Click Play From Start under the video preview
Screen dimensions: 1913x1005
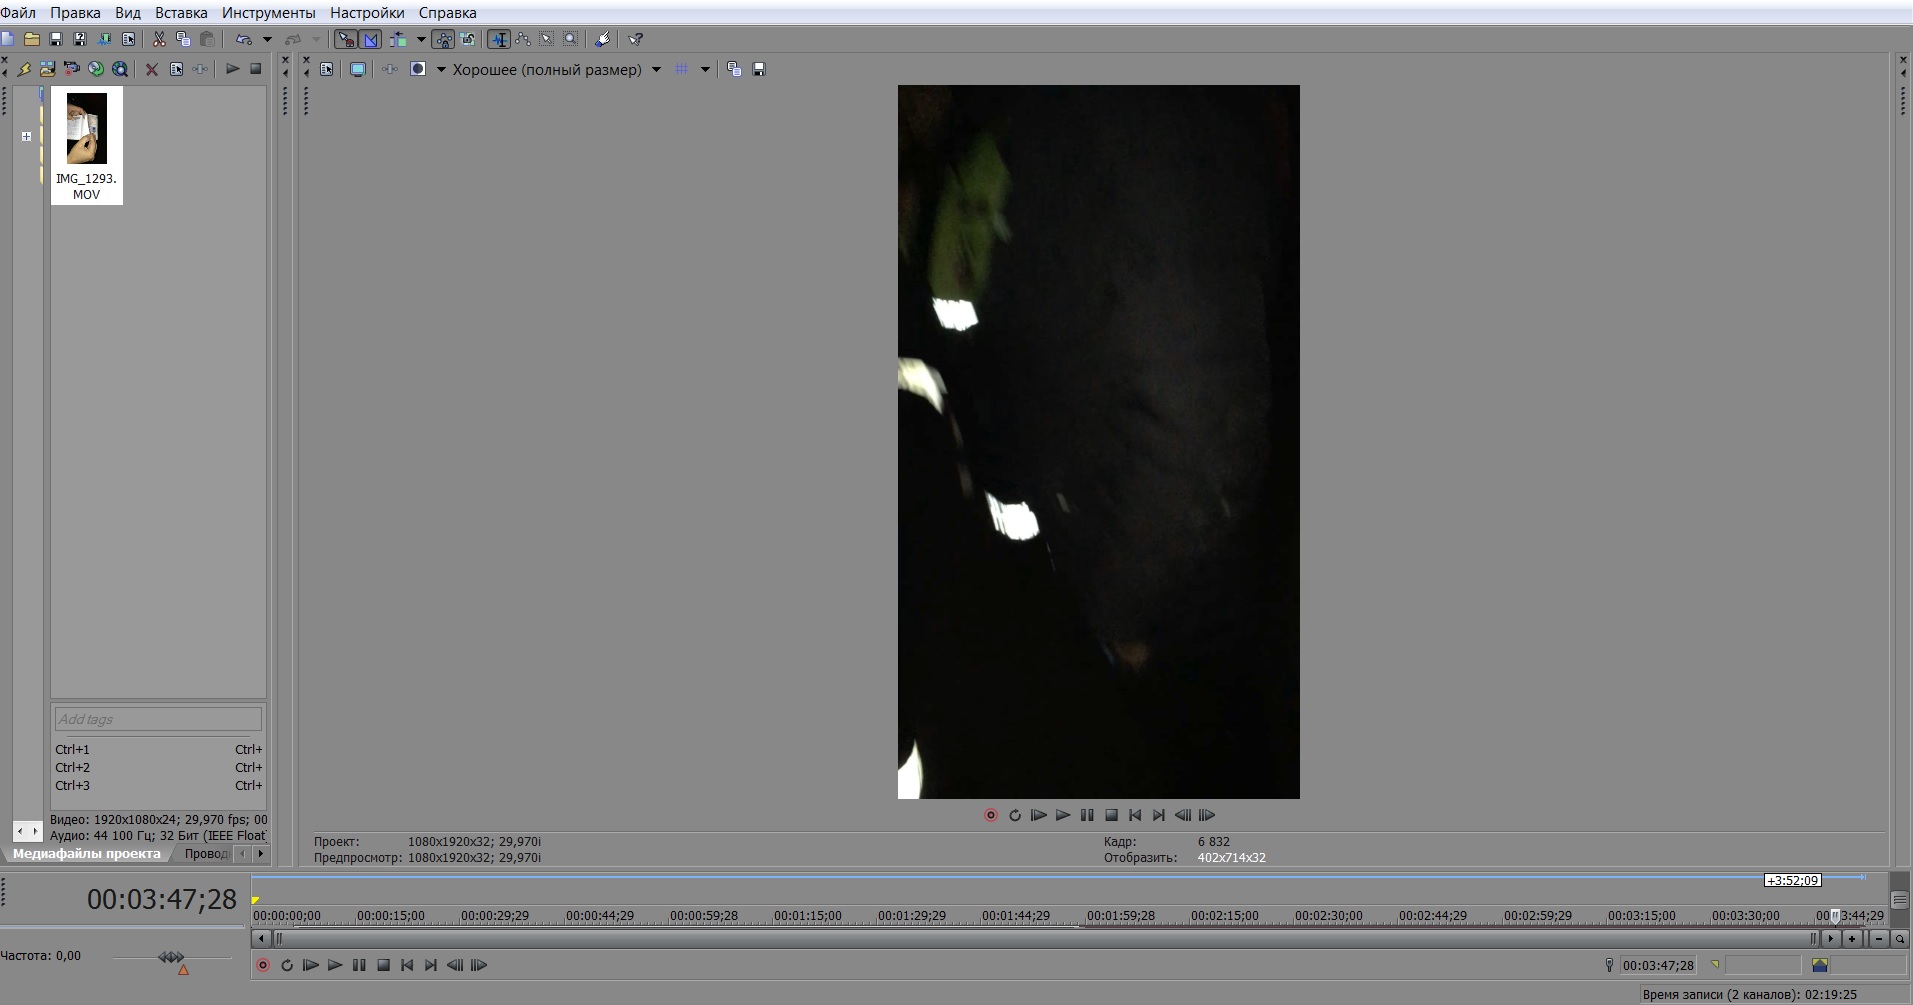[x=1039, y=815]
